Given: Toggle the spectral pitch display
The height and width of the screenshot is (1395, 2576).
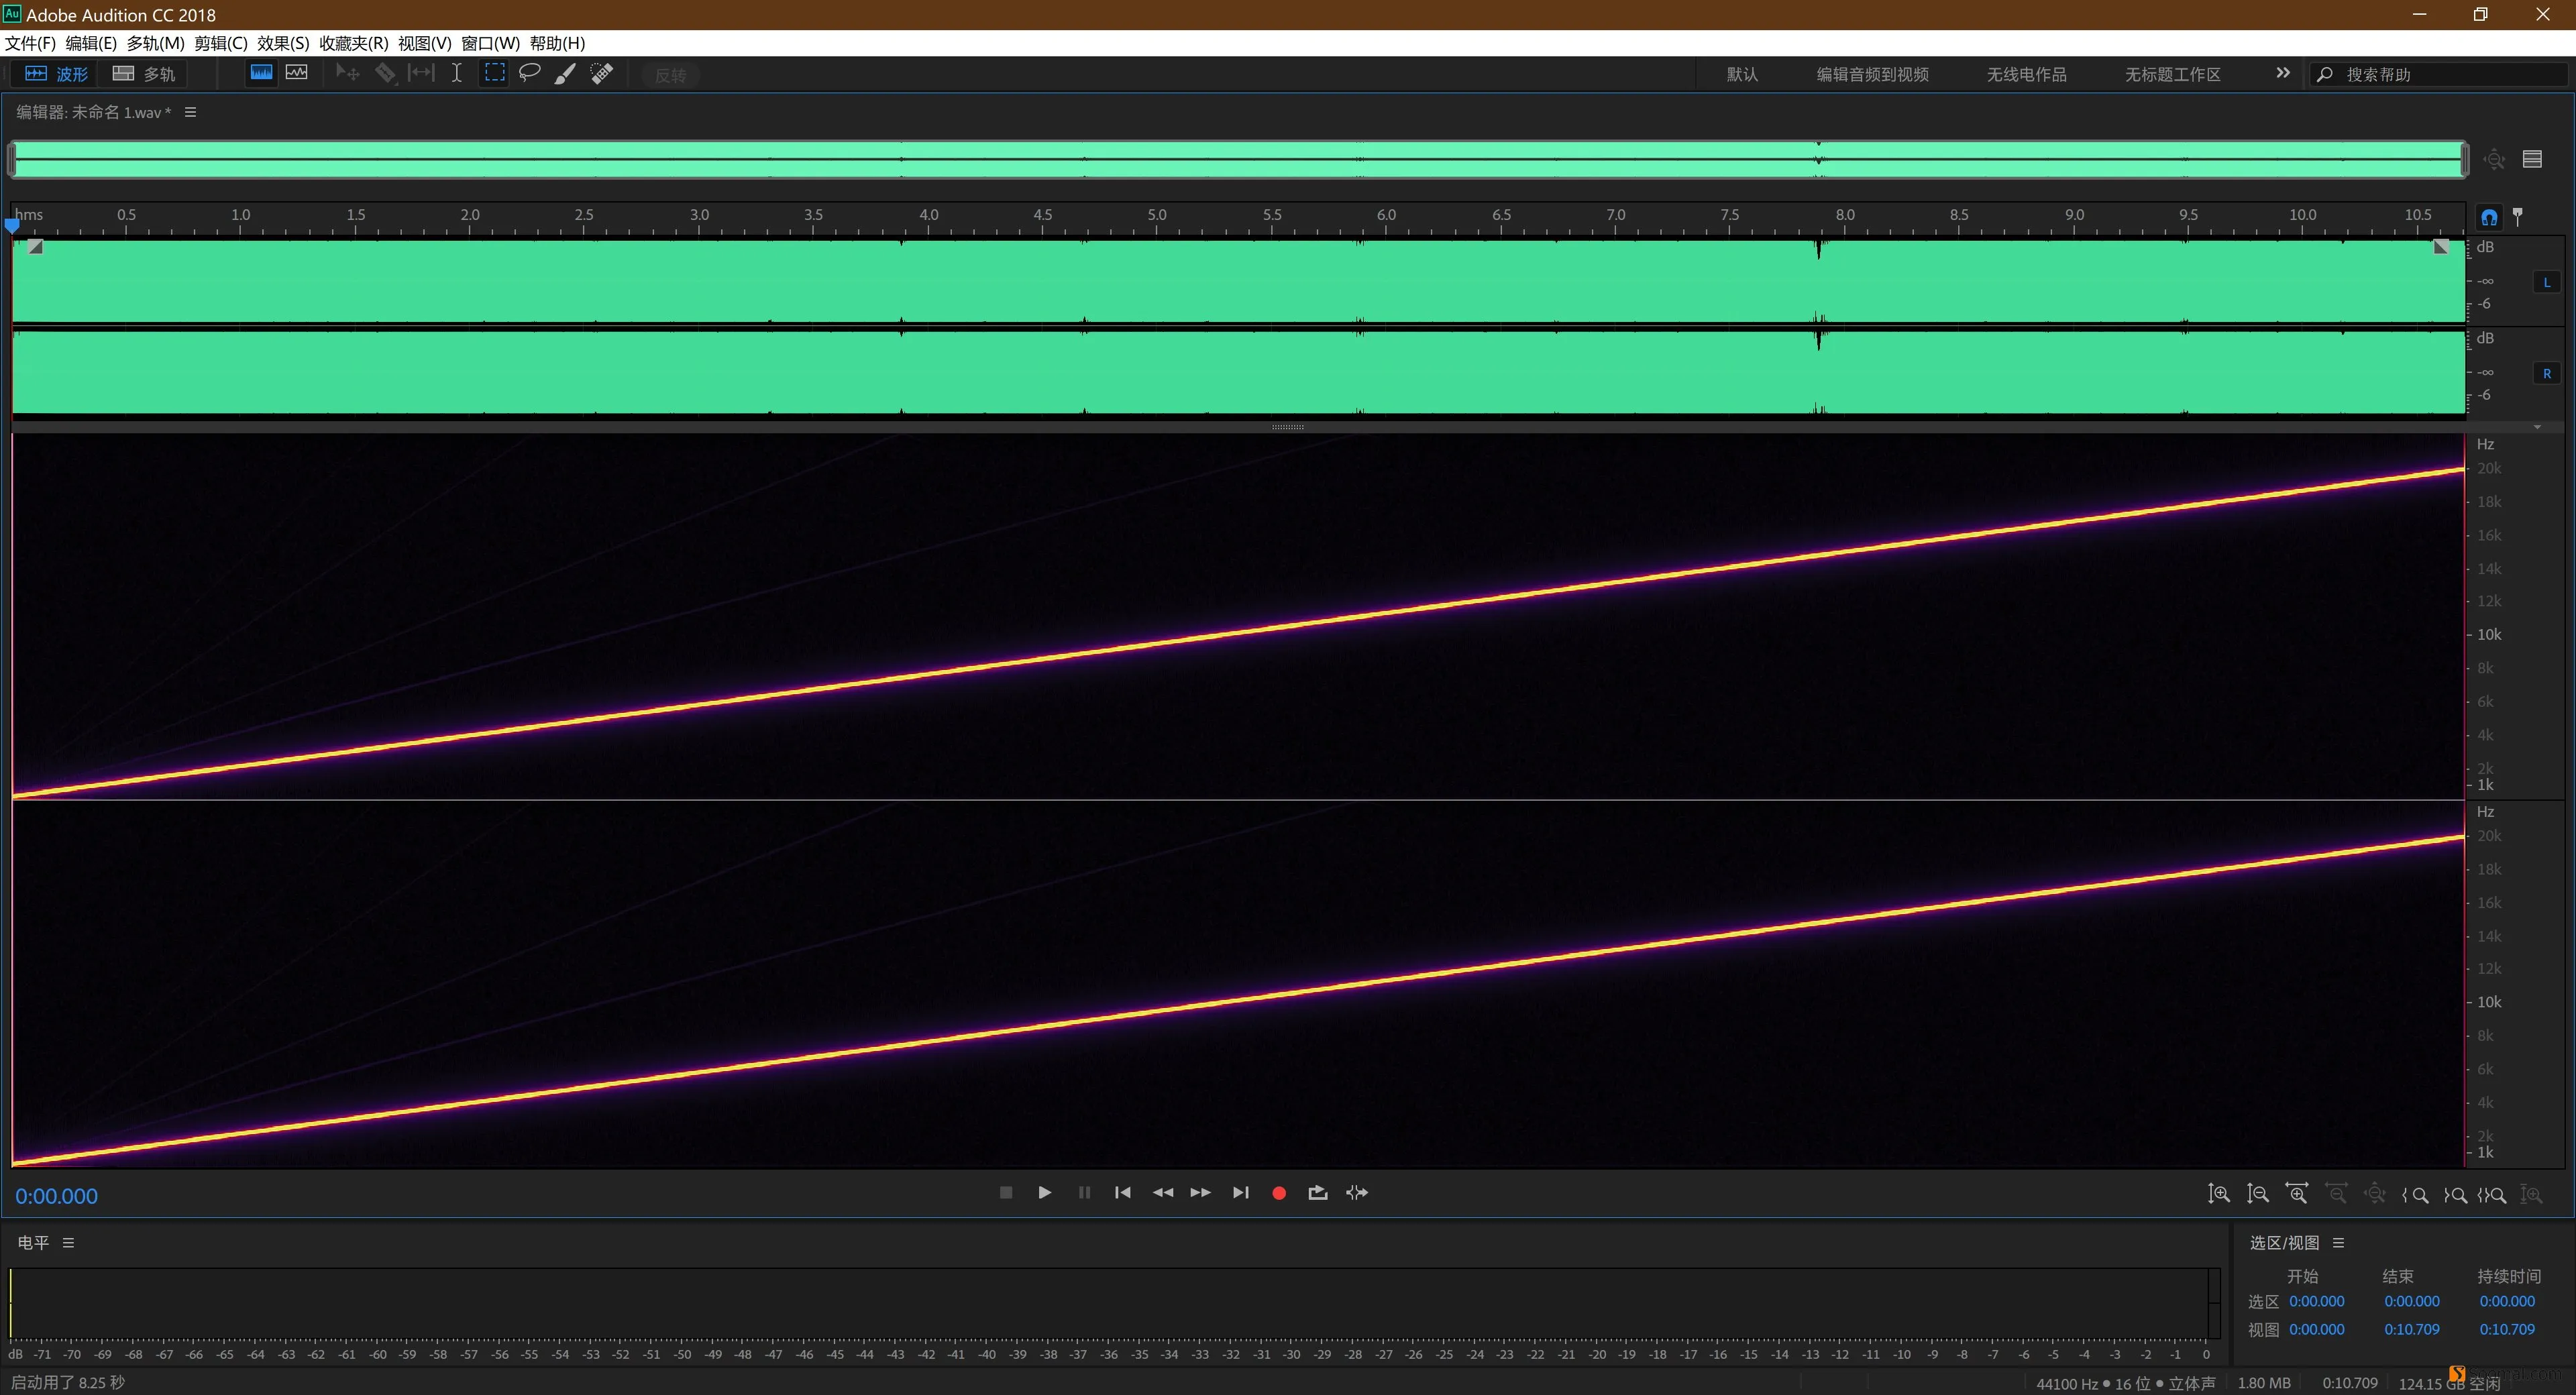Looking at the screenshot, I should pyautogui.click(x=297, y=73).
